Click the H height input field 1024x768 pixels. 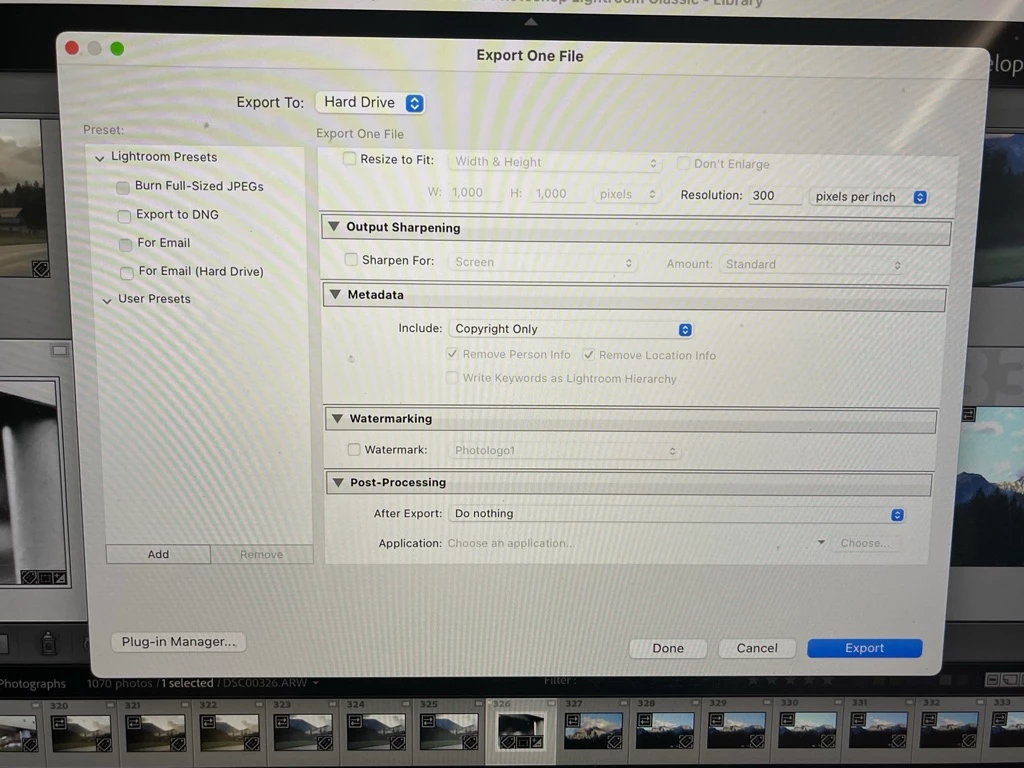click(x=557, y=193)
